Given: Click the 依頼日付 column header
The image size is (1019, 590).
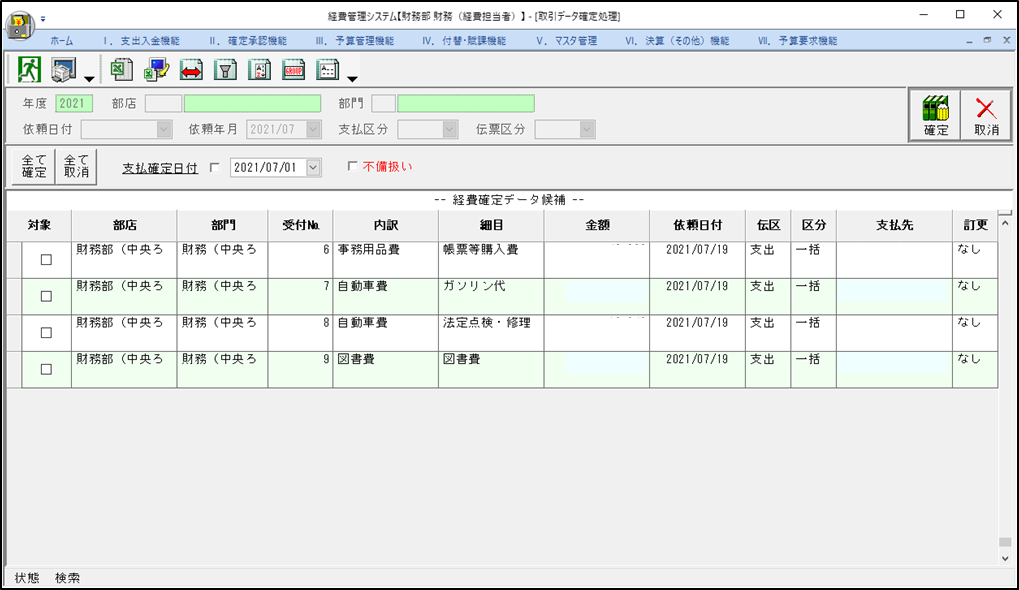Looking at the screenshot, I should (x=697, y=225).
